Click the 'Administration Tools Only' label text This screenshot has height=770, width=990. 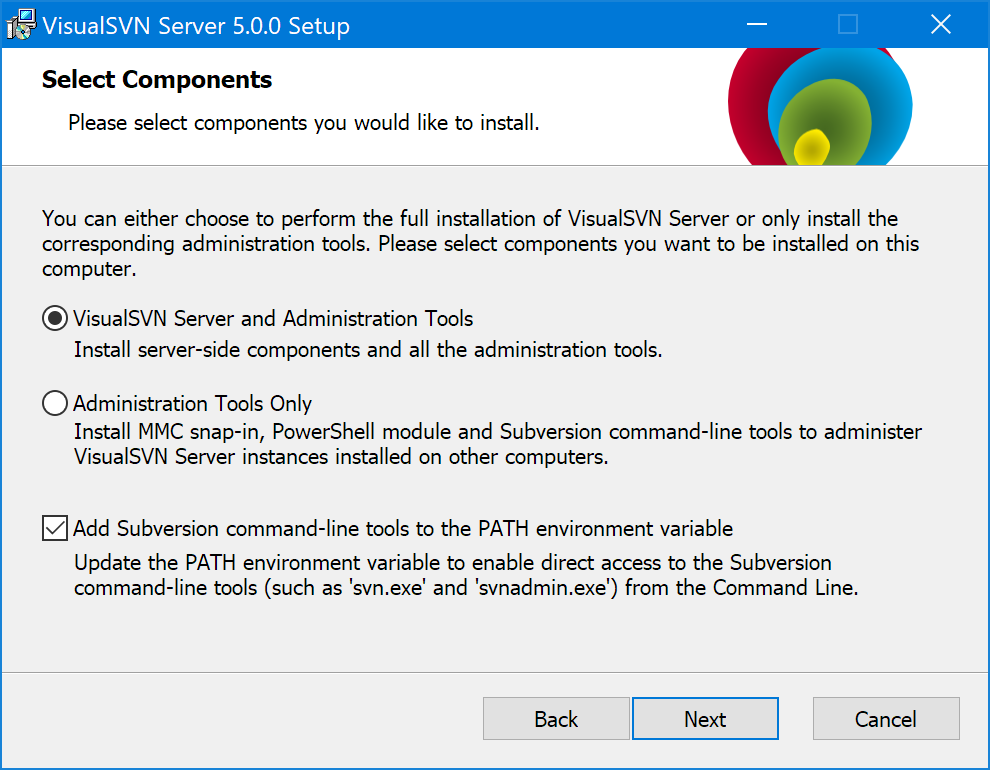pyautogui.click(x=193, y=404)
